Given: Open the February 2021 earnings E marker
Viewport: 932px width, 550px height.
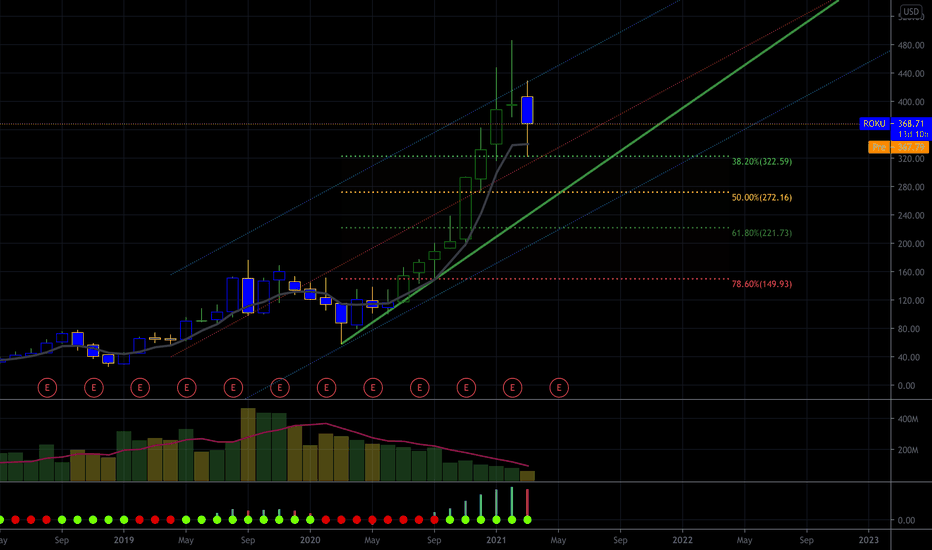Looking at the screenshot, I should click(512, 388).
